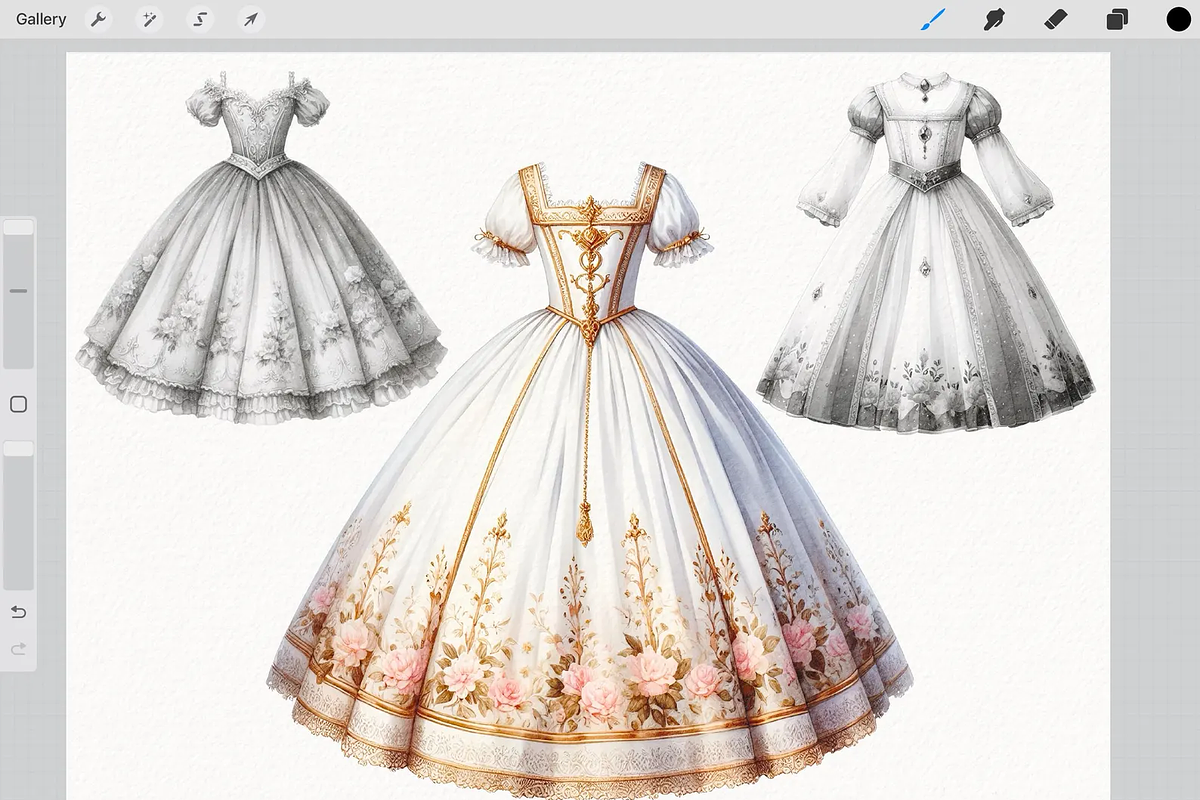Redo the last action

click(x=18, y=649)
